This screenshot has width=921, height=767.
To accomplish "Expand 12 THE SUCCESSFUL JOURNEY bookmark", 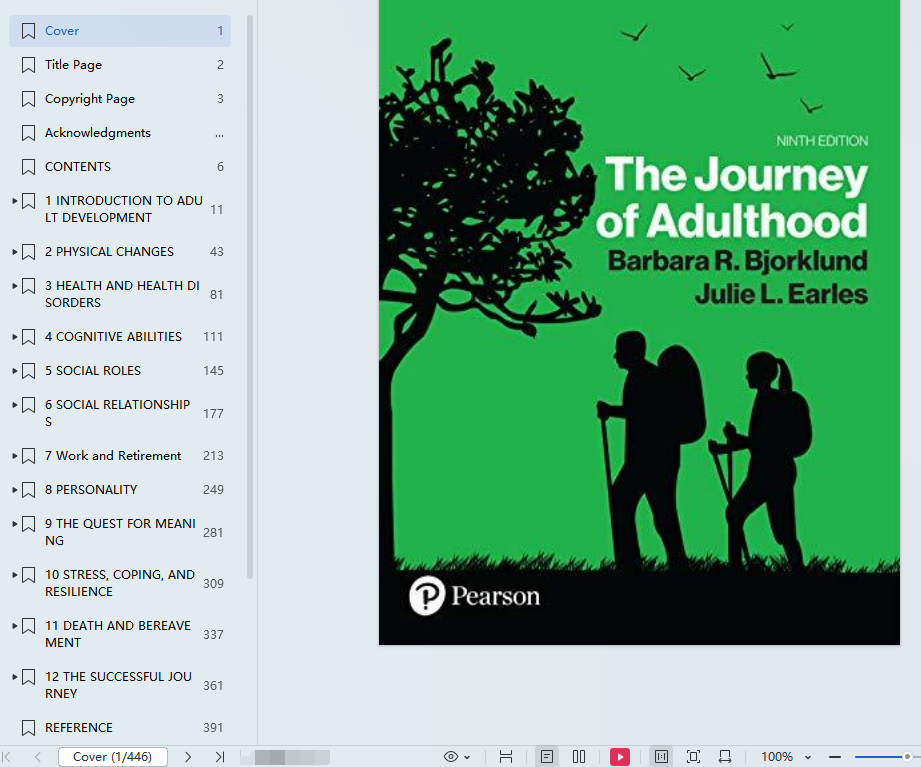I will click(x=15, y=677).
